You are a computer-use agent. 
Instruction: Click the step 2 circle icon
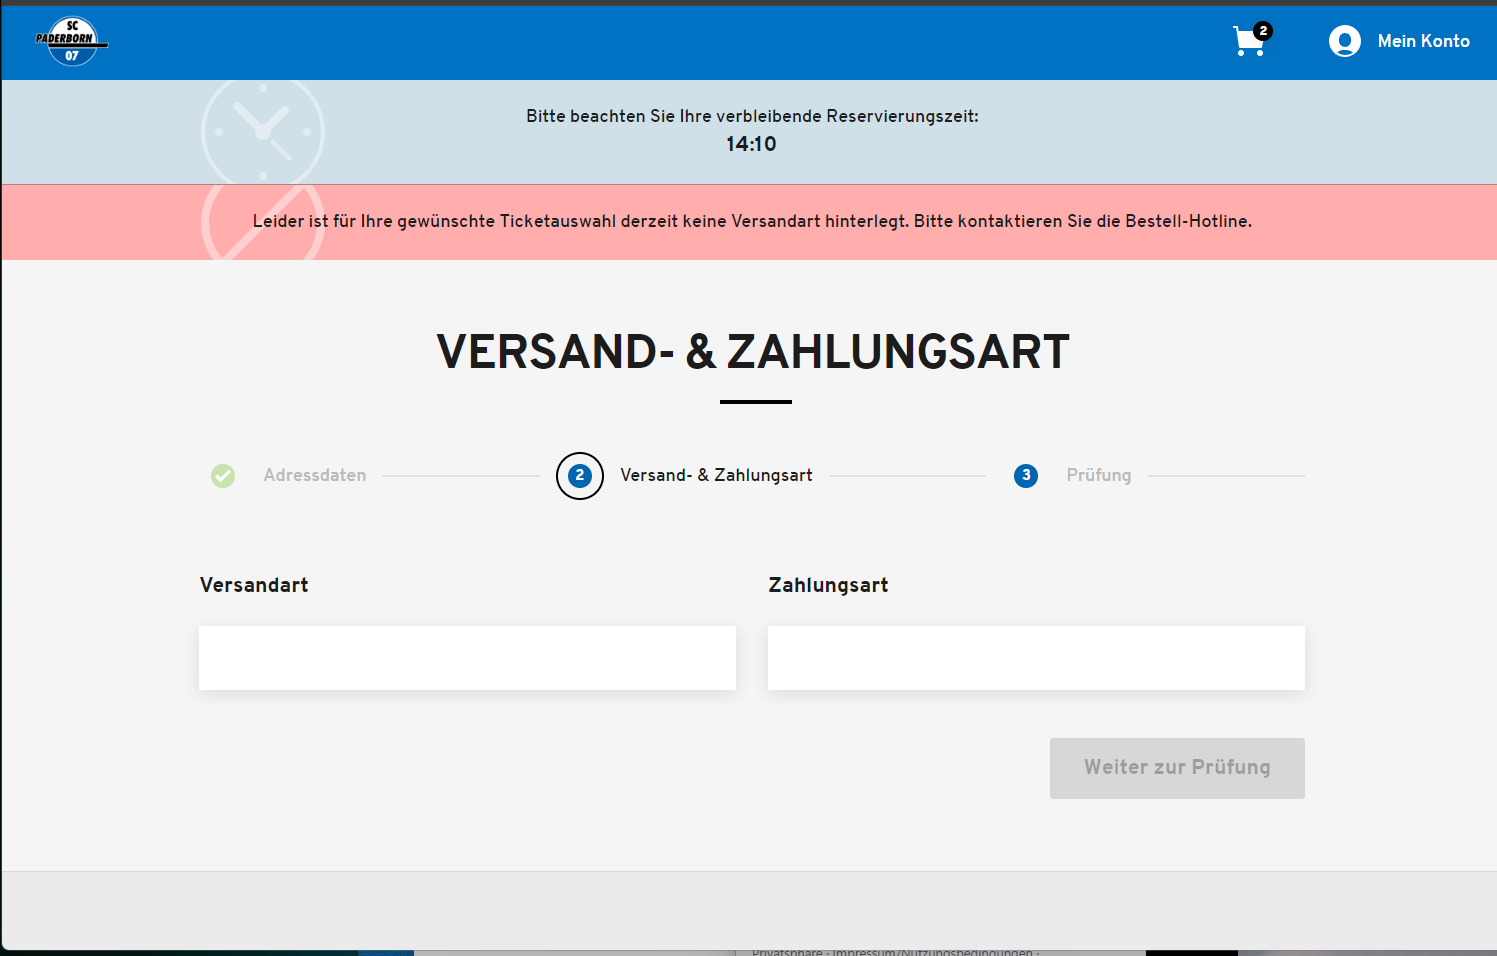[580, 476]
